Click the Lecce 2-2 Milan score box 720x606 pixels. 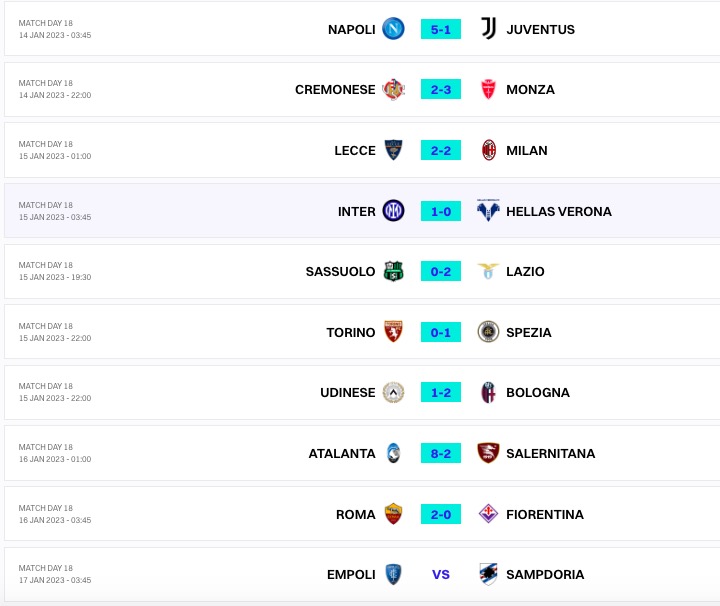[441, 150]
